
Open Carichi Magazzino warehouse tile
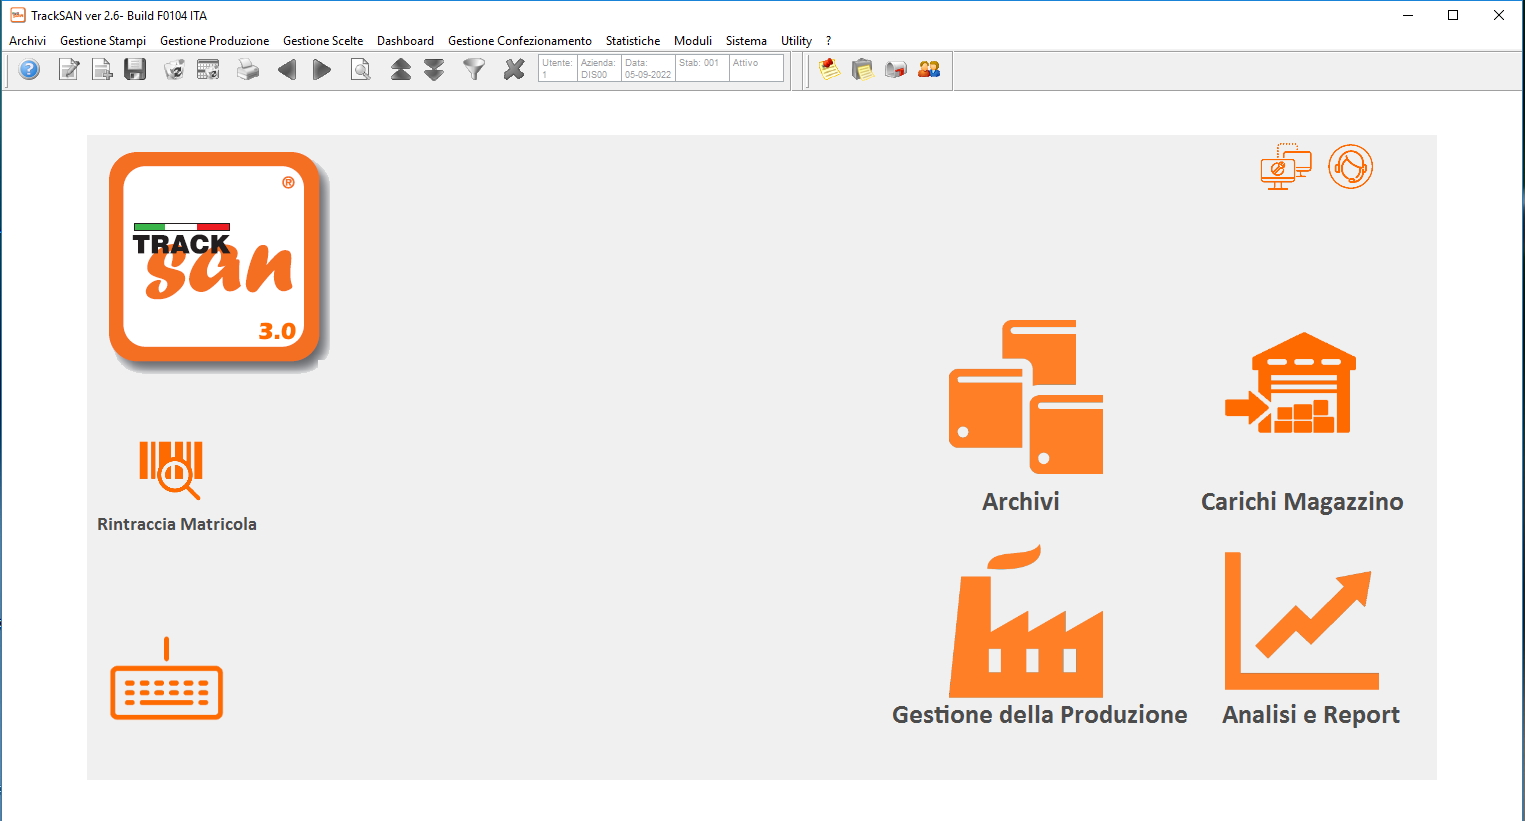pyautogui.click(x=1290, y=383)
